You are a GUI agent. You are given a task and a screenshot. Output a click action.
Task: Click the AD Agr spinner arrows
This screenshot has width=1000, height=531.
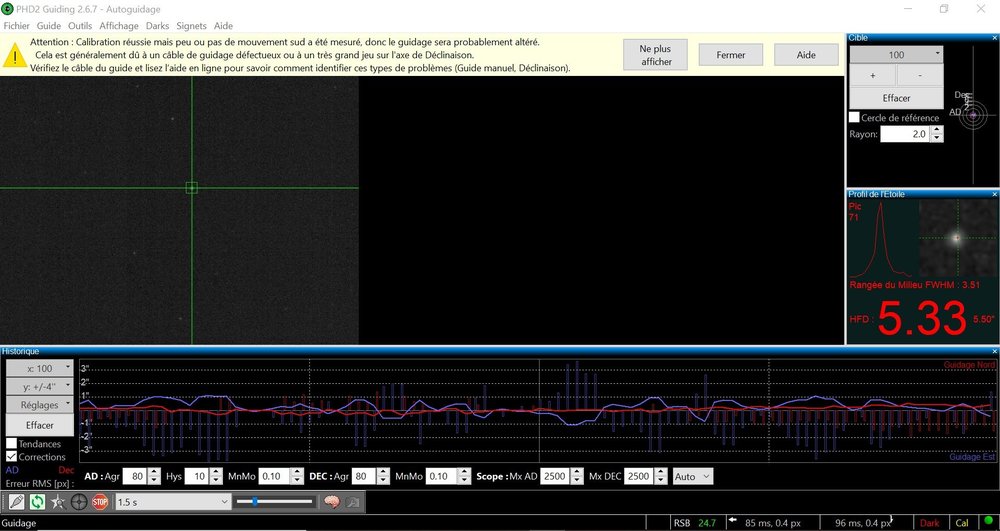pyautogui.click(x=154, y=476)
